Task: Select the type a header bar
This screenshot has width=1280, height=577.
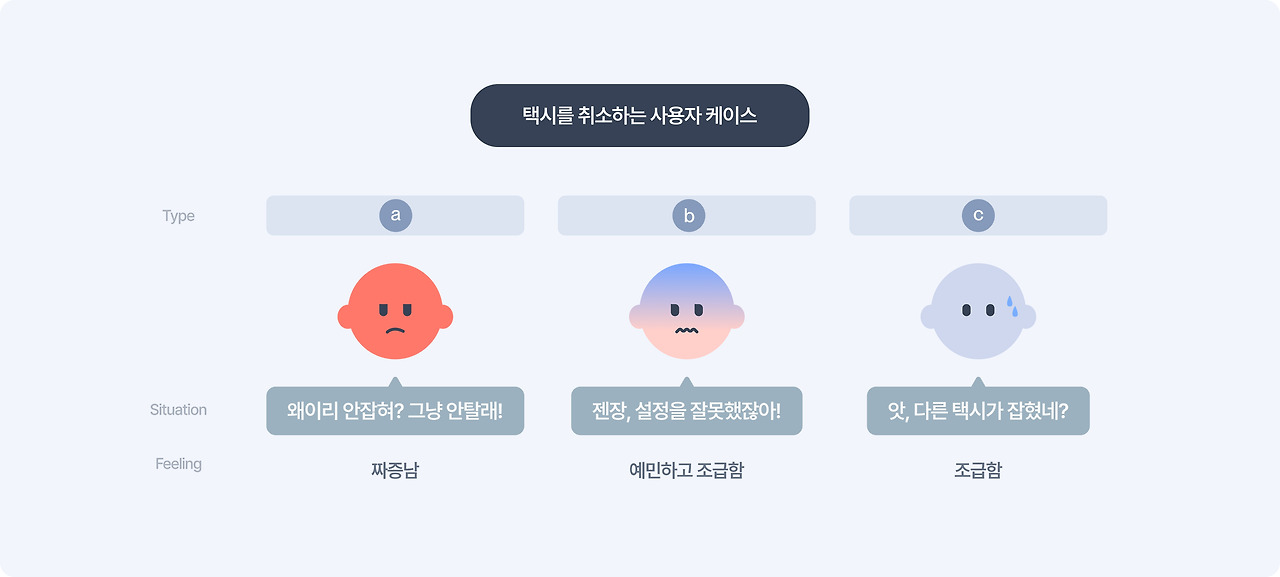Action: [x=395, y=215]
